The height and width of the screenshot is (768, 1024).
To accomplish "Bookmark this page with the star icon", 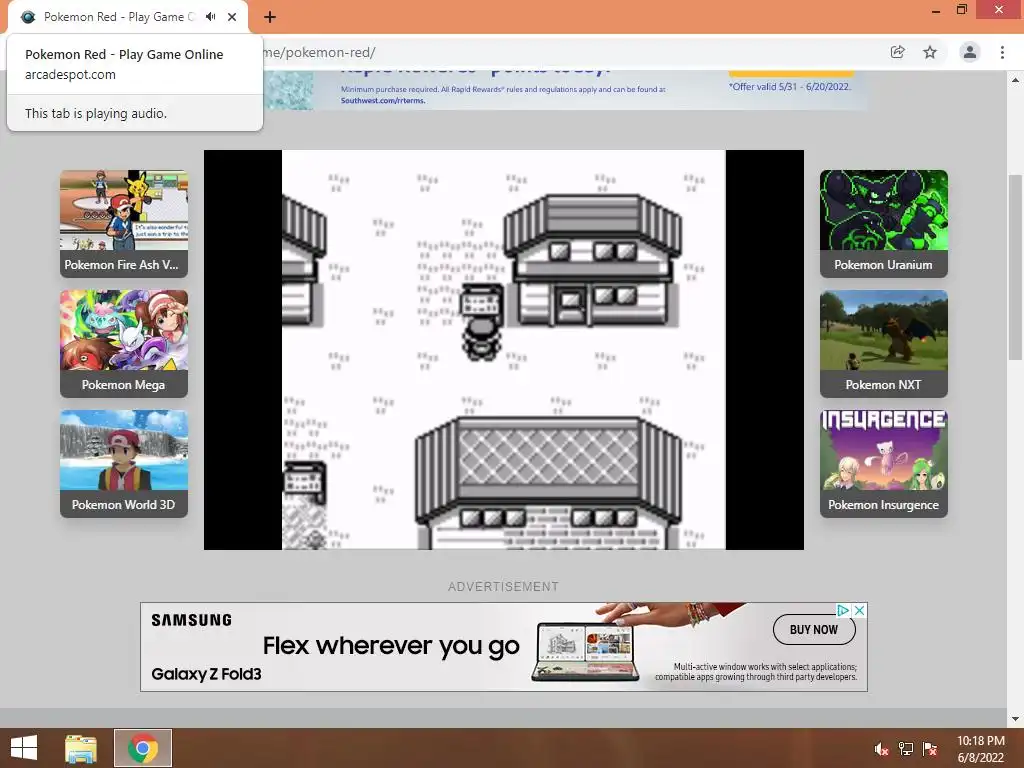I will 930,52.
